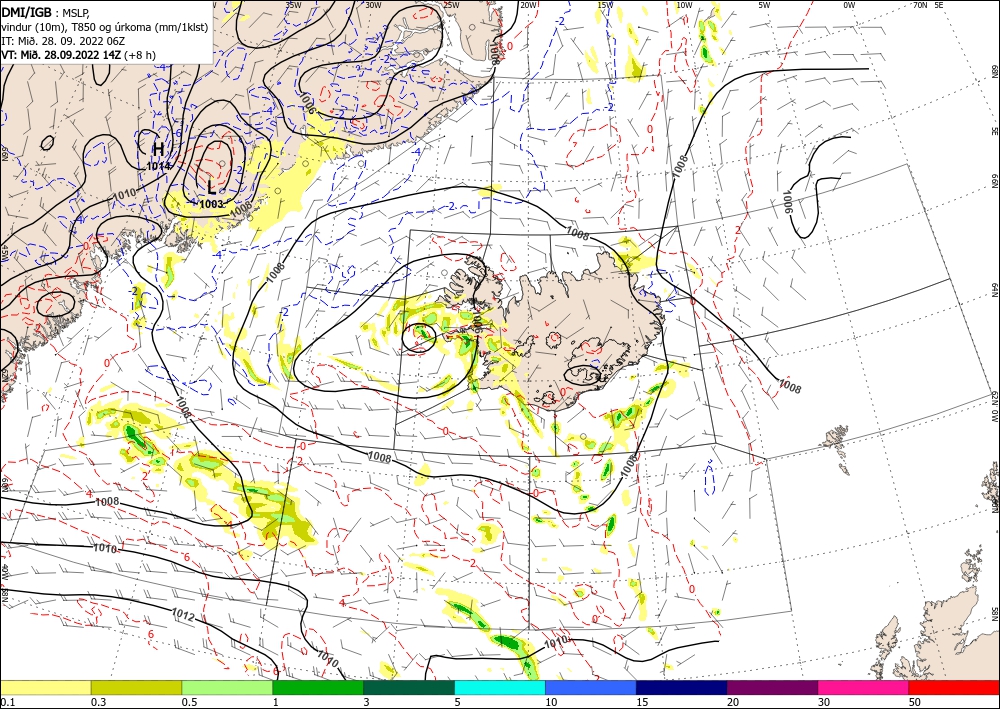Click the legend value '0.5'
Viewport: 1000px width, 709px height.
189,702
